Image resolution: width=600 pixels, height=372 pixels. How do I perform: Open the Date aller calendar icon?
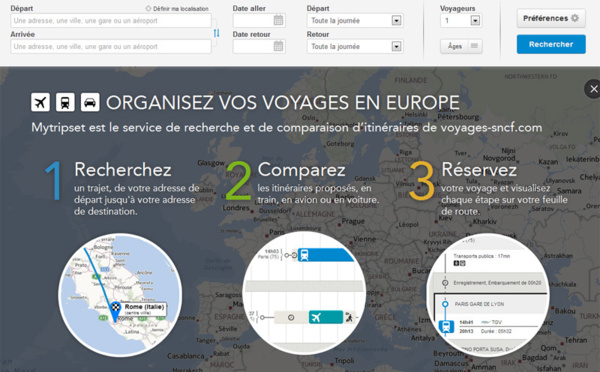pyautogui.click(x=278, y=20)
